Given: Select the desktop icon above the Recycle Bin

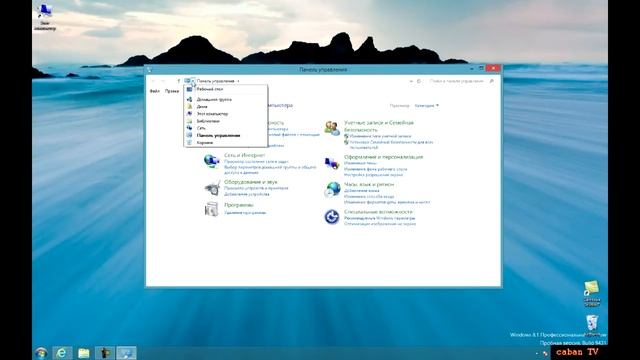Looking at the screenshot, I should (591, 293).
